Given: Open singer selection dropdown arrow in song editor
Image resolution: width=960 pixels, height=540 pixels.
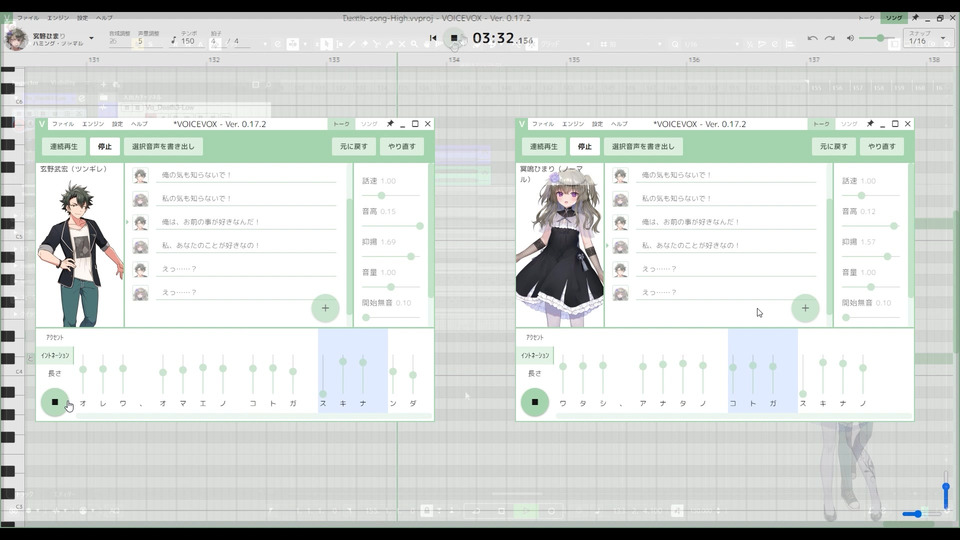Looking at the screenshot, I should (91, 38).
